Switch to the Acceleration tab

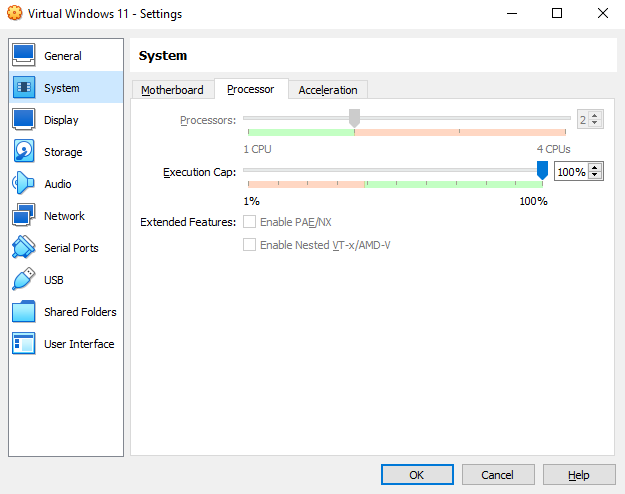click(x=328, y=90)
